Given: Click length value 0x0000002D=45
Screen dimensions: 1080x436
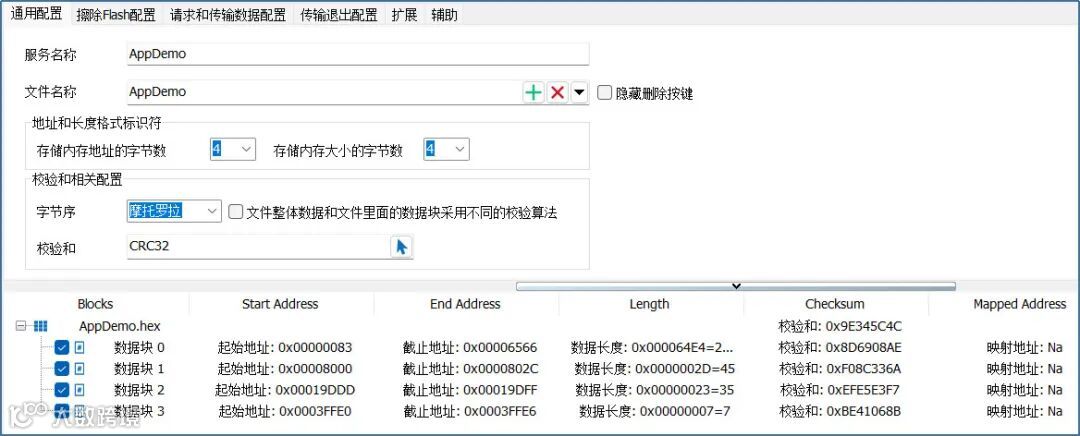Looking at the screenshot, I should click(x=654, y=369).
